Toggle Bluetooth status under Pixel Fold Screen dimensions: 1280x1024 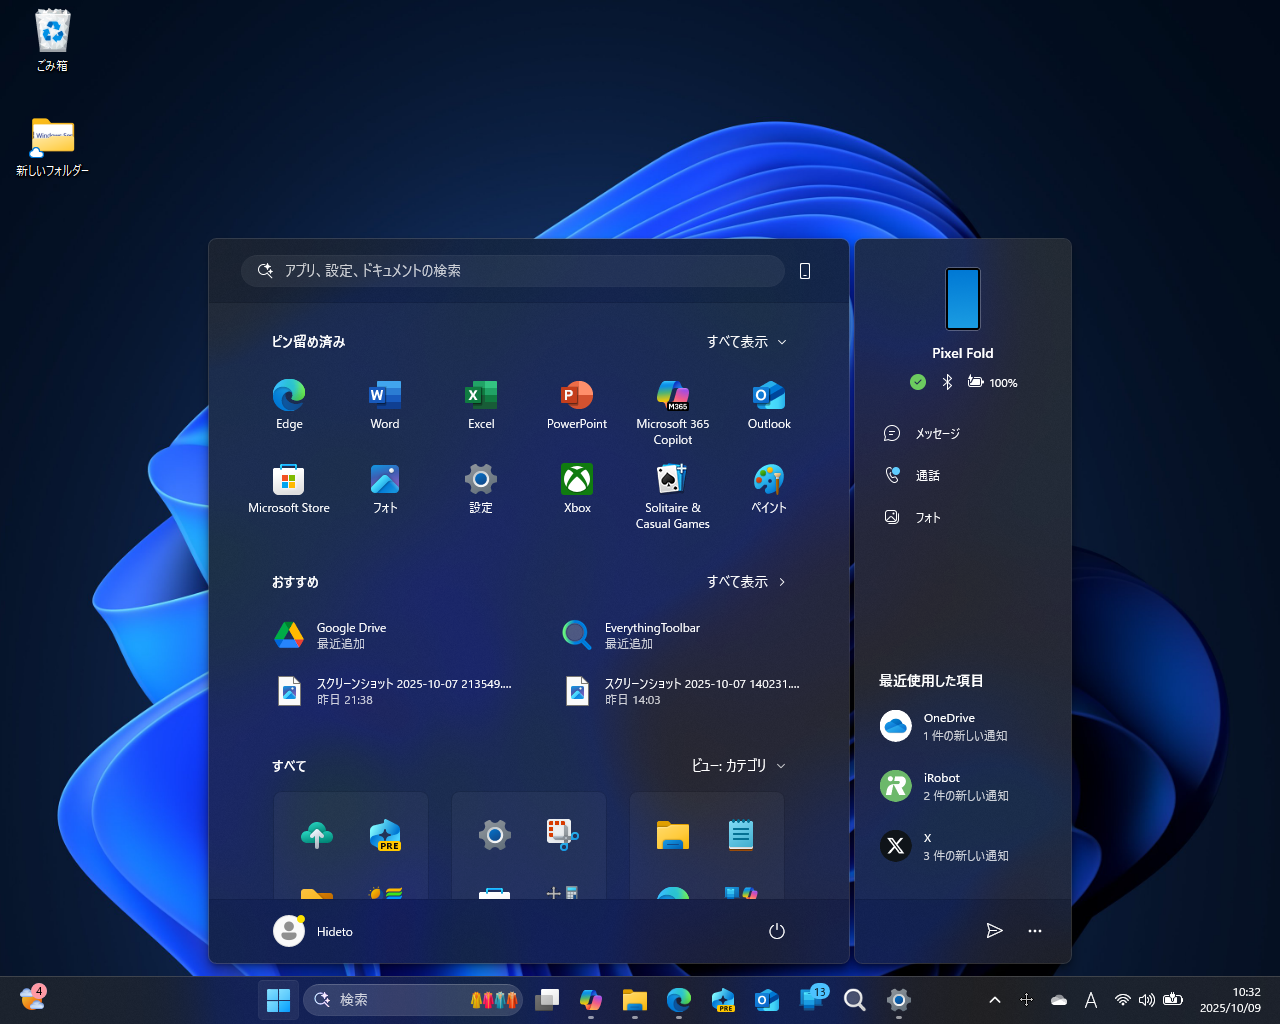(946, 382)
